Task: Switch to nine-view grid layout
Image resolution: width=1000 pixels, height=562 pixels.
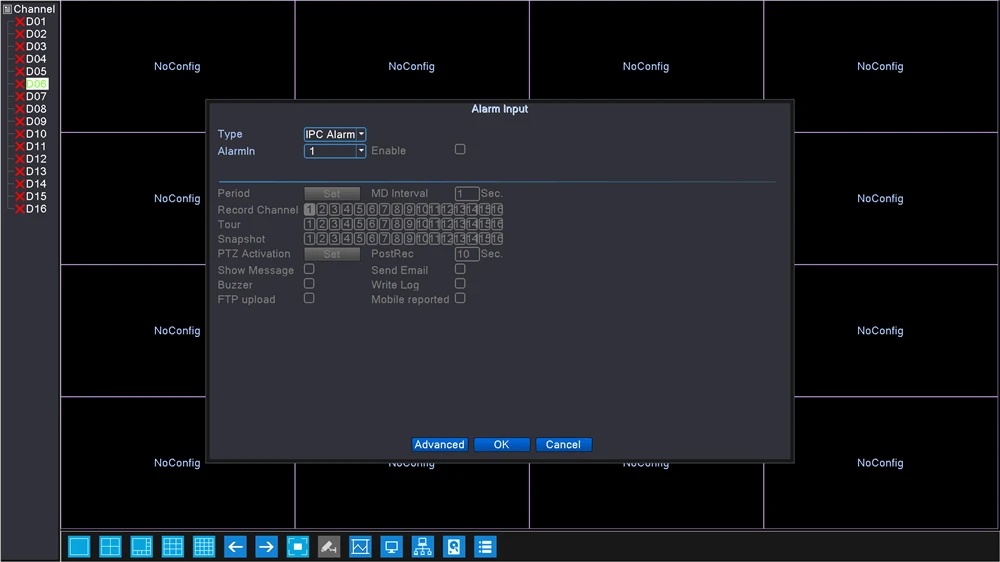Action: click(x=173, y=547)
